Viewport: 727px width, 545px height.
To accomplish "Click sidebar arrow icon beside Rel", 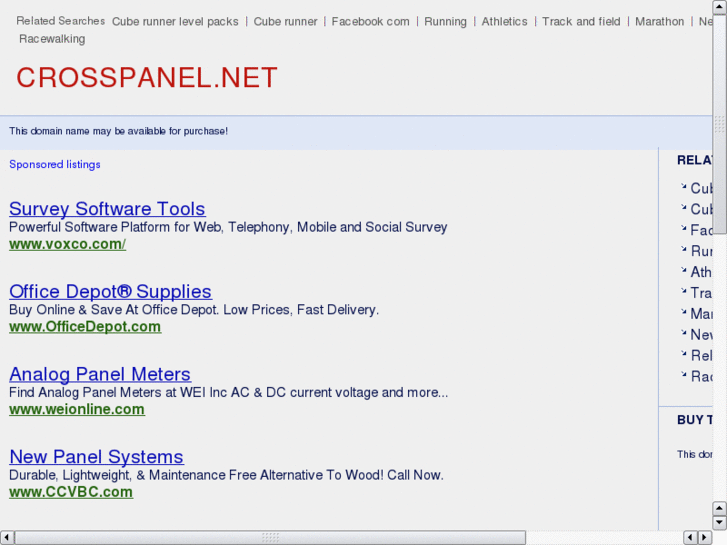I will coord(683,353).
